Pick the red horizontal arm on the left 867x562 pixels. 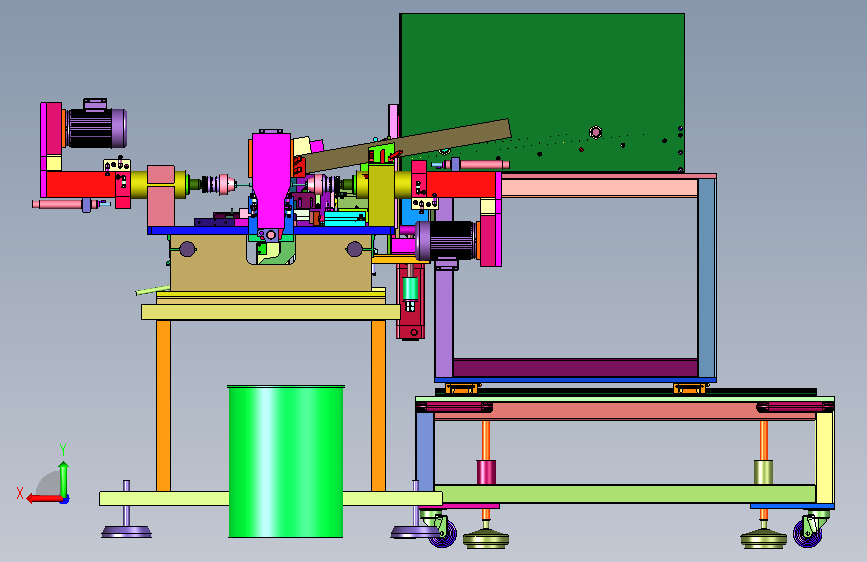(x=80, y=184)
